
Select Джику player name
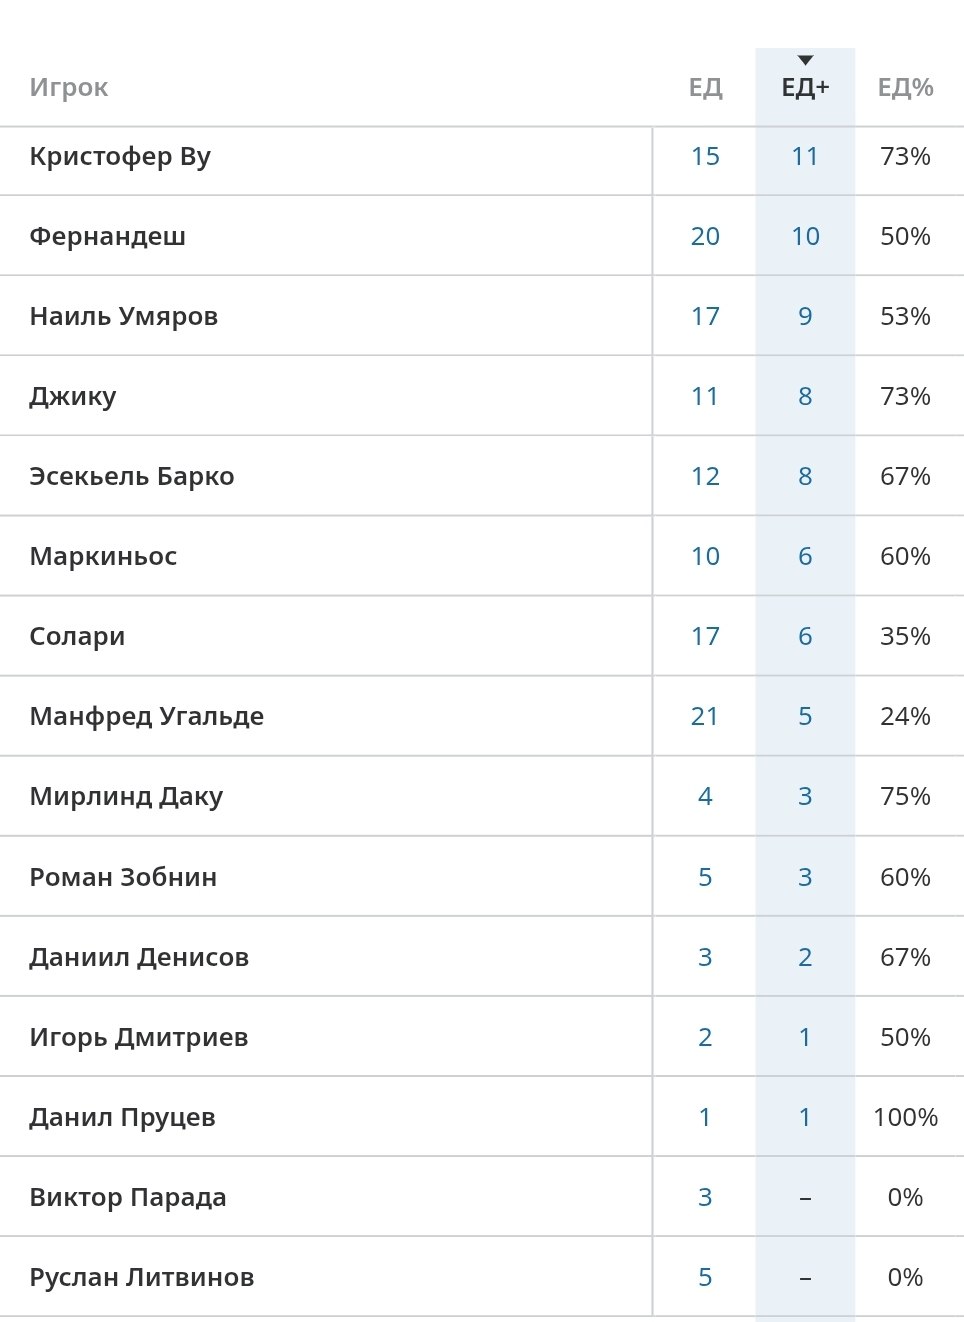[73, 397]
